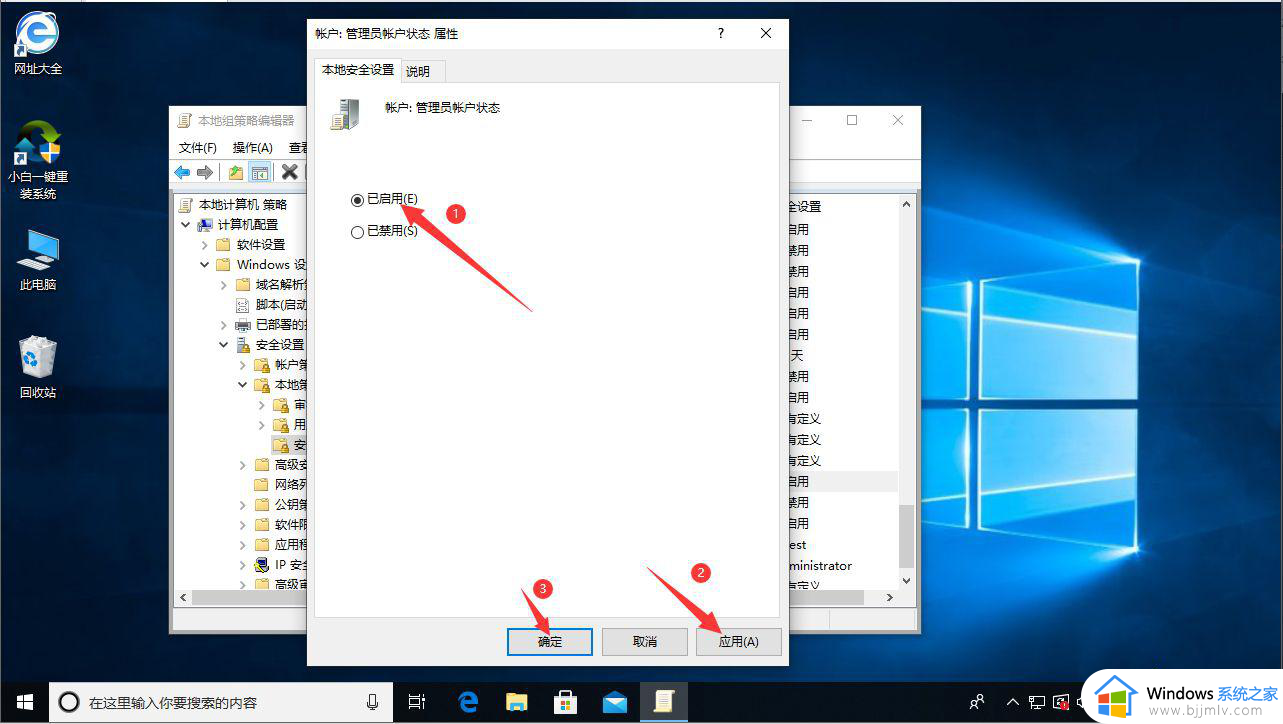Open the 操作(A) menu

252,147
